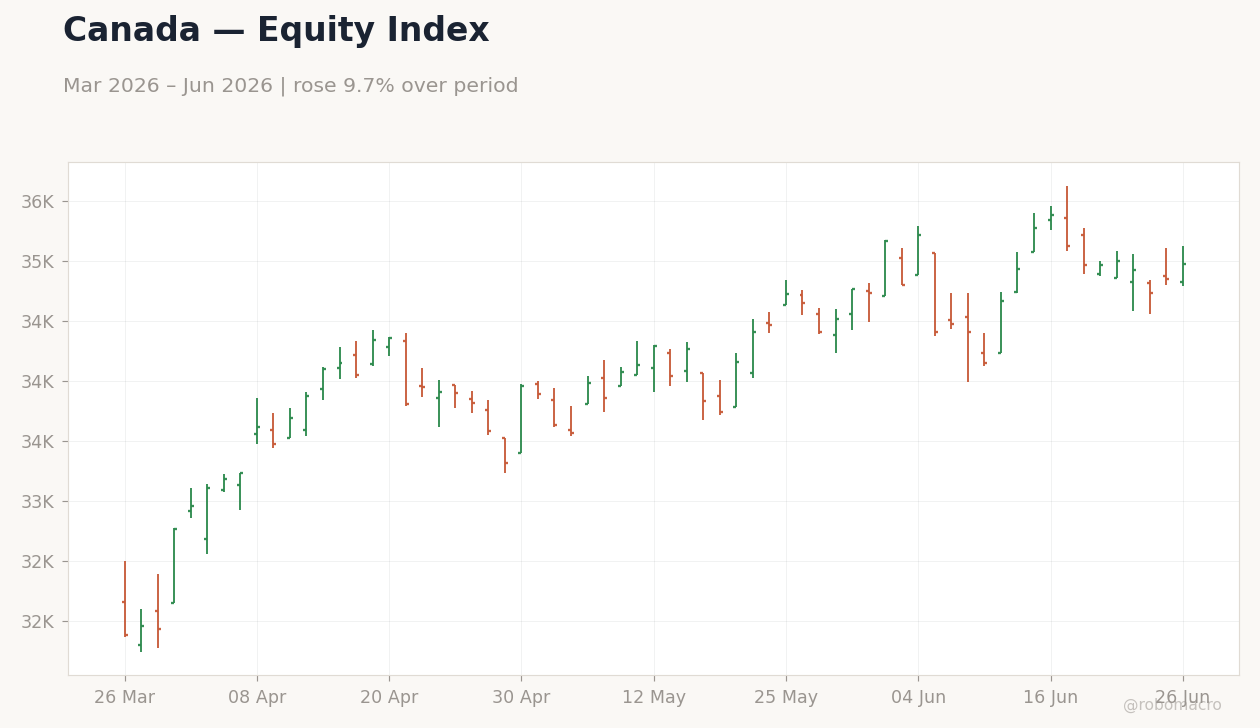Select the 20 Apr x-axis label
Screen dimensions: 1260x728
(x=389, y=698)
